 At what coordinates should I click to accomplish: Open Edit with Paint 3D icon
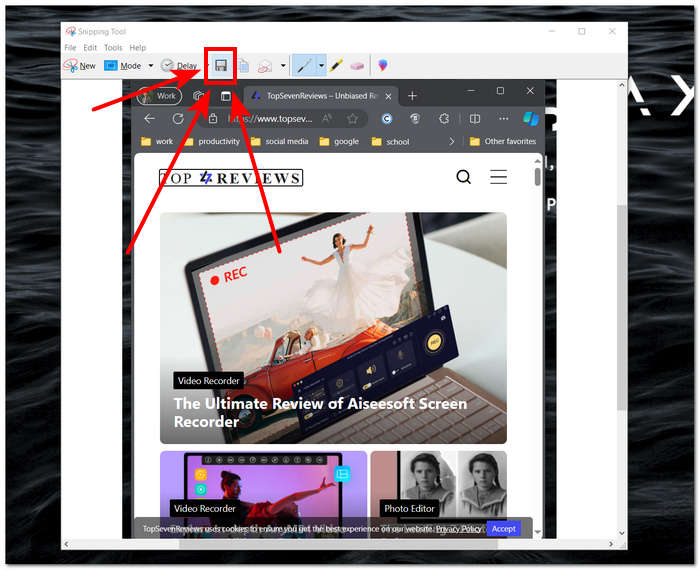tap(383, 65)
